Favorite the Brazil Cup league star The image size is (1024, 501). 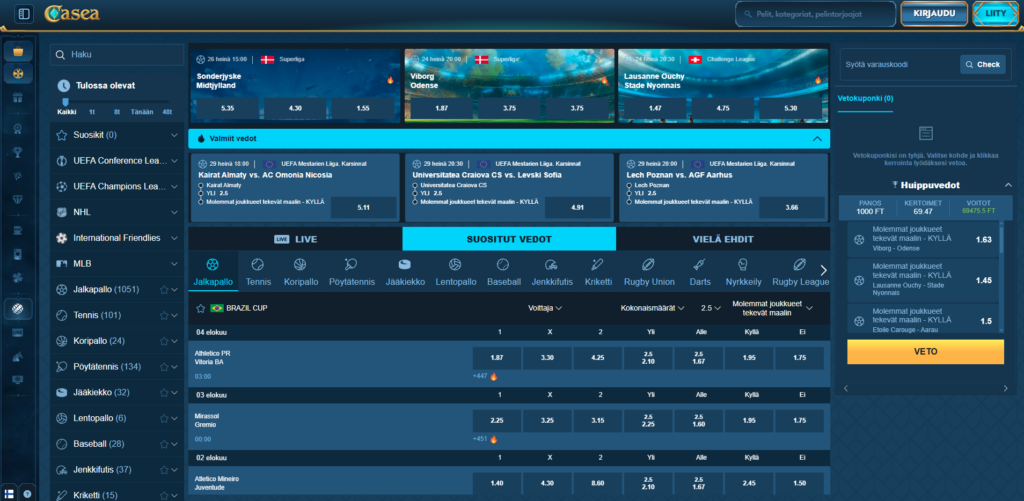click(200, 308)
